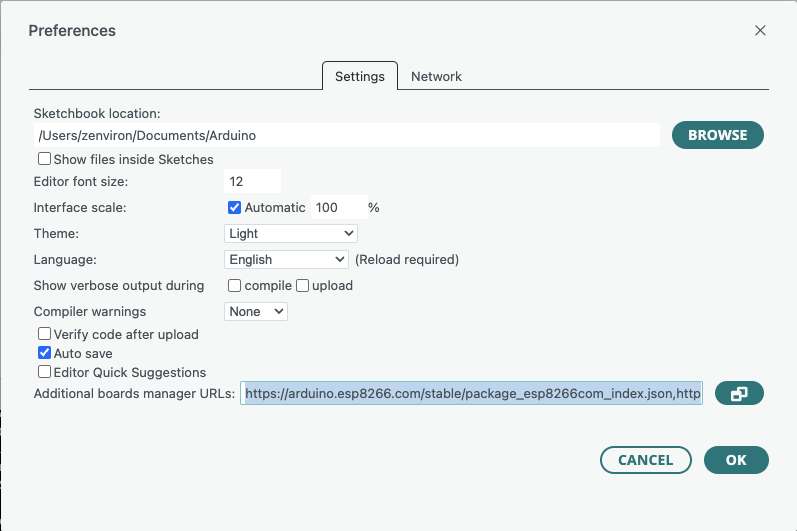Expand the Language dropdown
Viewport: 797px width, 531px height.
(287, 259)
